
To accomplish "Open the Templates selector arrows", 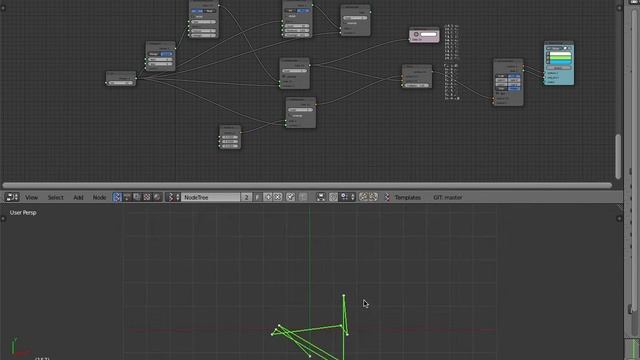I will pos(387,197).
